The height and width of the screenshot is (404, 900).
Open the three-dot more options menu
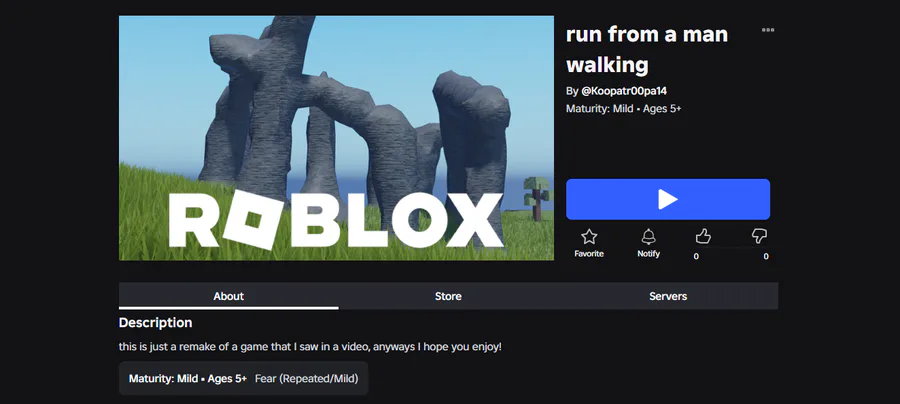767,30
